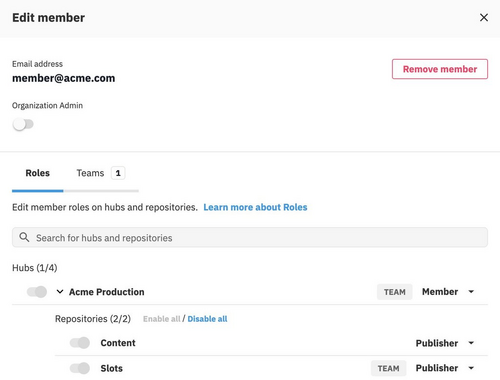Collapse the Acme Production hub chevron
This screenshot has height=380, width=500.
click(60, 292)
